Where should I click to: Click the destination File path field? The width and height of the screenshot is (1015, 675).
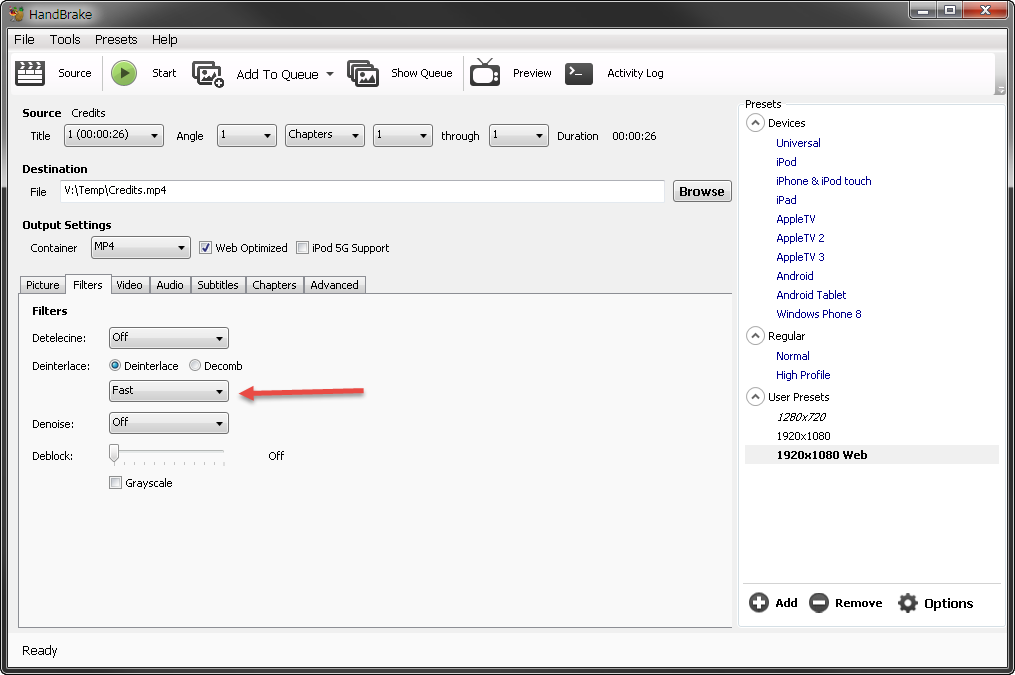coord(362,191)
